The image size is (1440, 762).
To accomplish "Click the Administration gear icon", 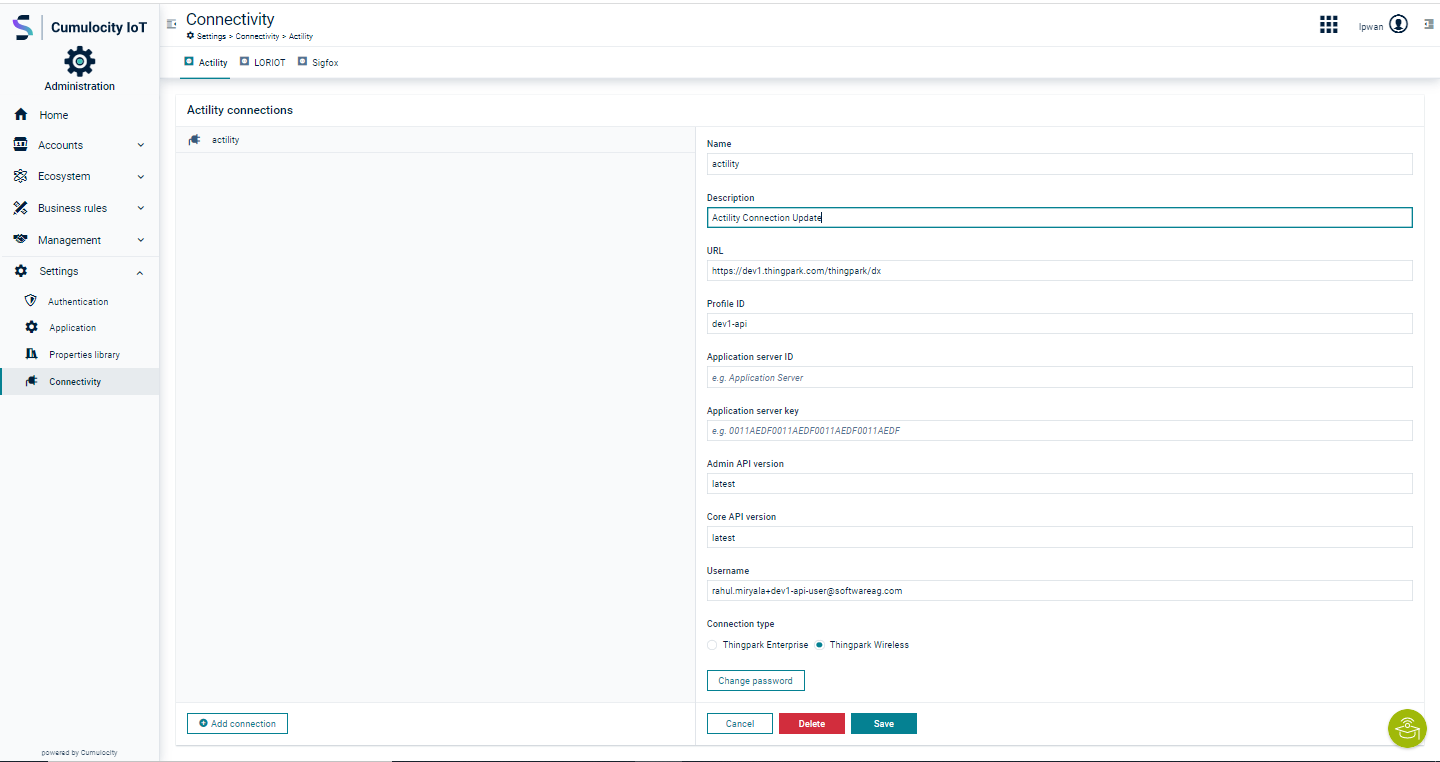I will click(x=80, y=62).
